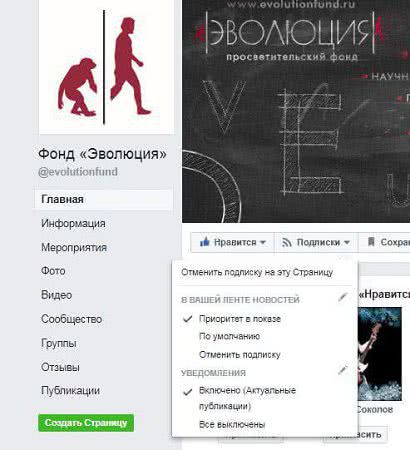Viewport: 410px width, 450px height.
Task: Click the RSS feed icon on Подписки
Action: tap(287, 242)
